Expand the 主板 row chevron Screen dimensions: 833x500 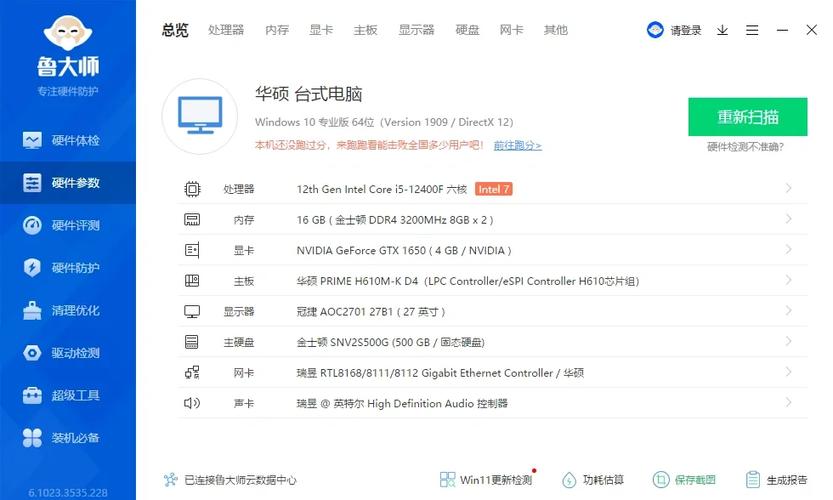click(788, 280)
